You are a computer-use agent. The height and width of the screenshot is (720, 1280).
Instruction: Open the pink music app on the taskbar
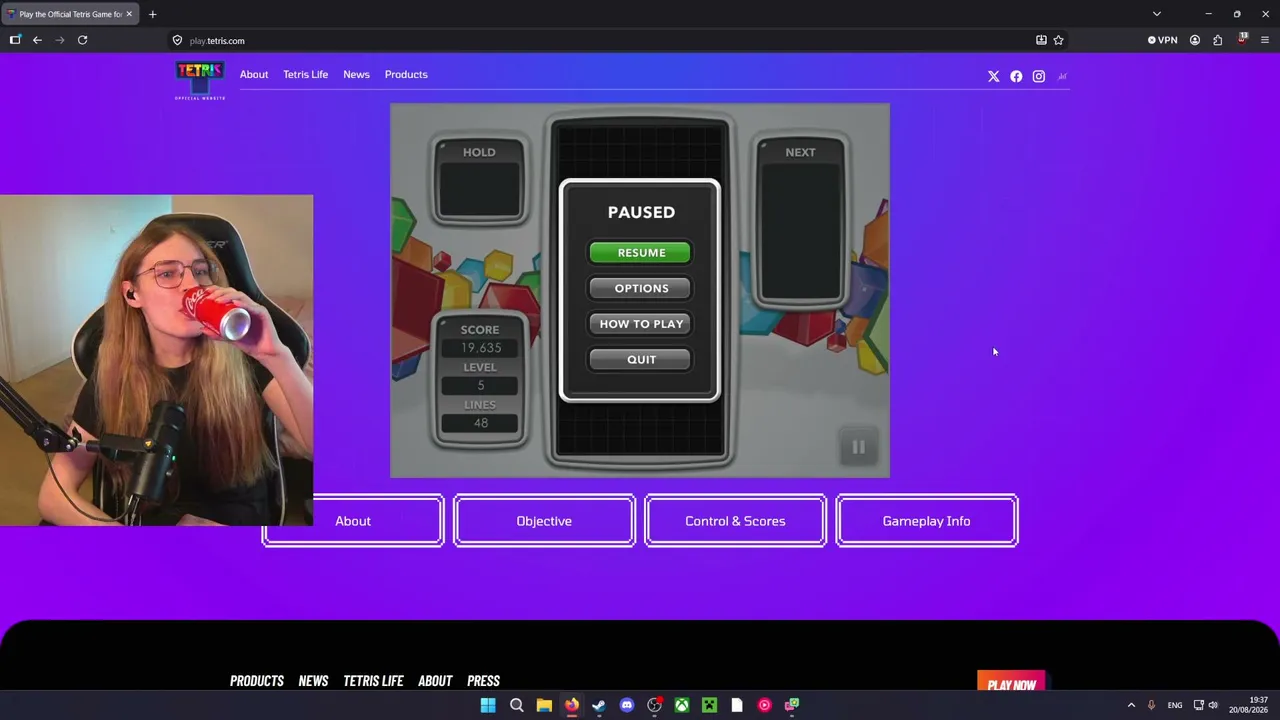[x=764, y=705]
